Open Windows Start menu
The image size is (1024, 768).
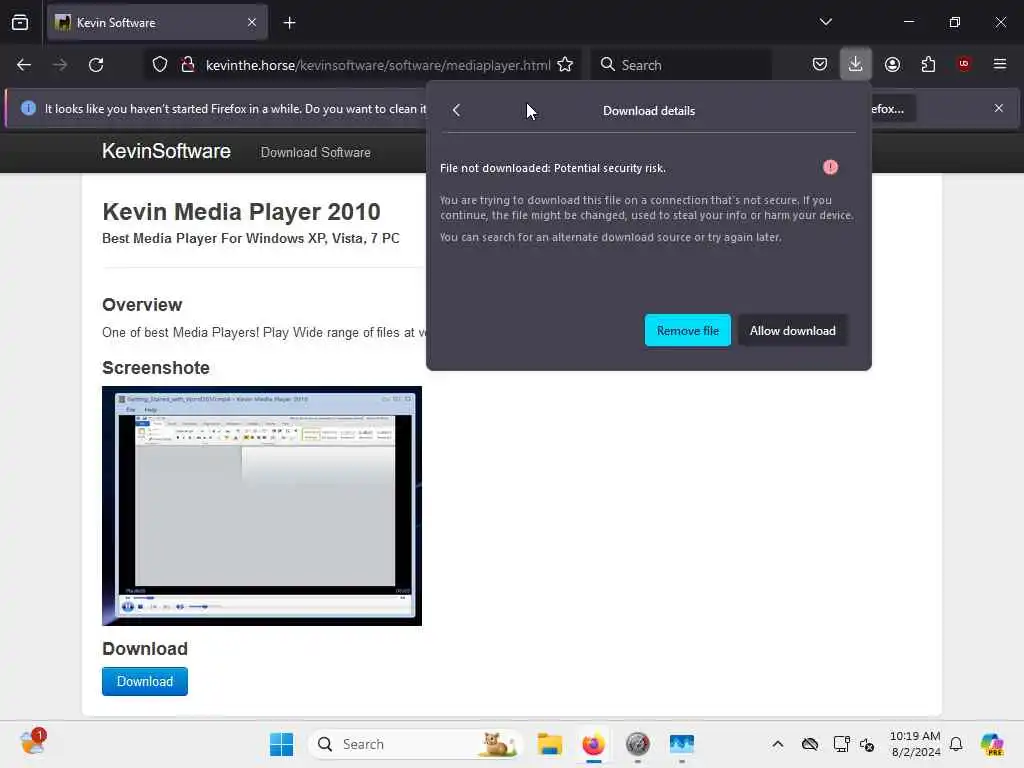tap(281, 744)
